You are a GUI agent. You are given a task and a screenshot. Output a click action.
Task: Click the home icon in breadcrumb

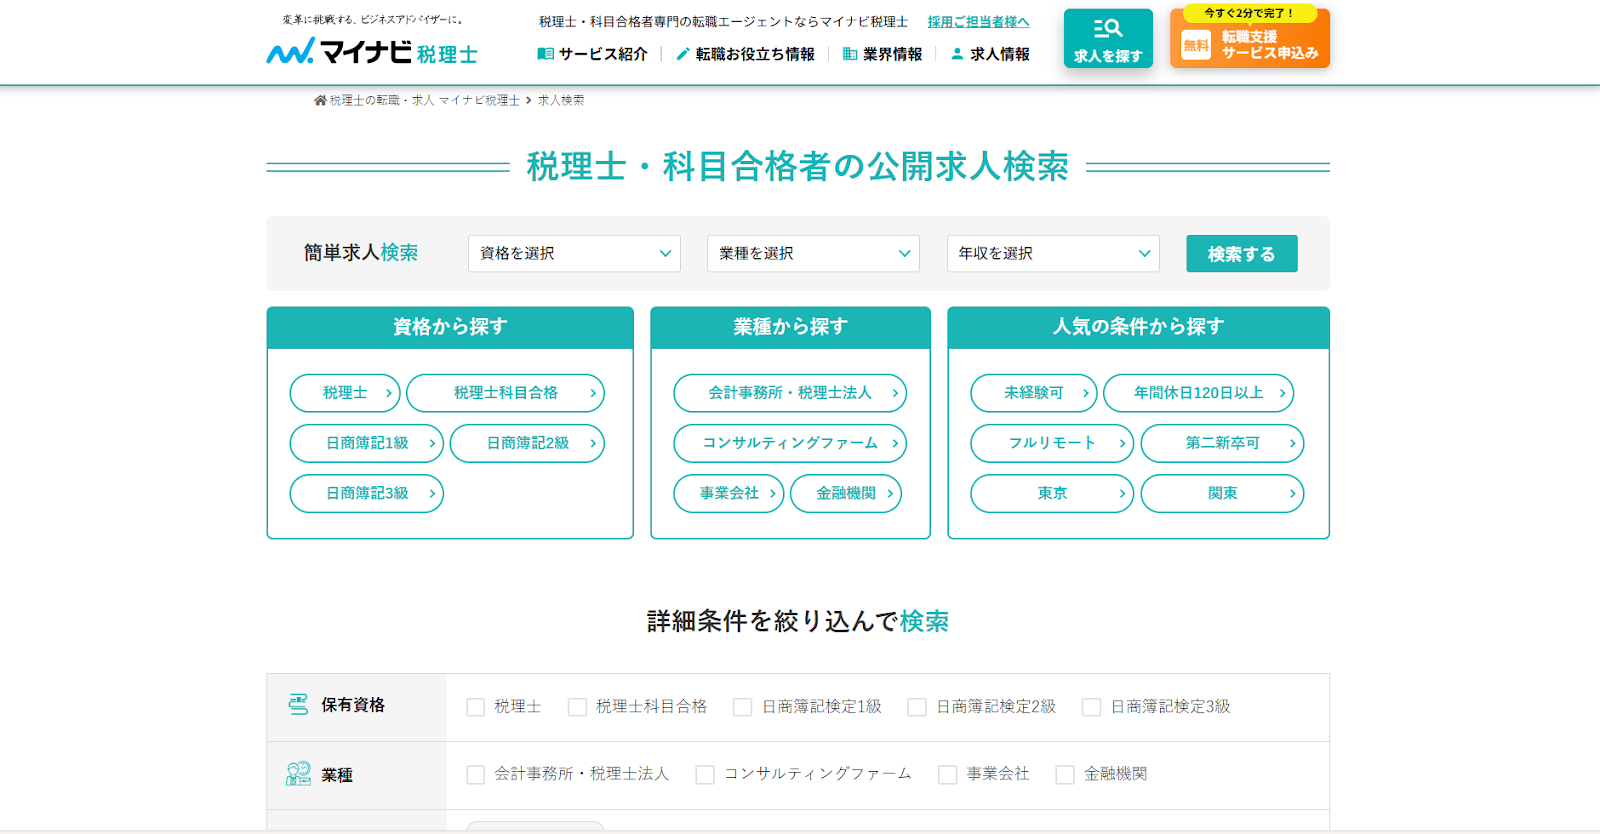320,101
